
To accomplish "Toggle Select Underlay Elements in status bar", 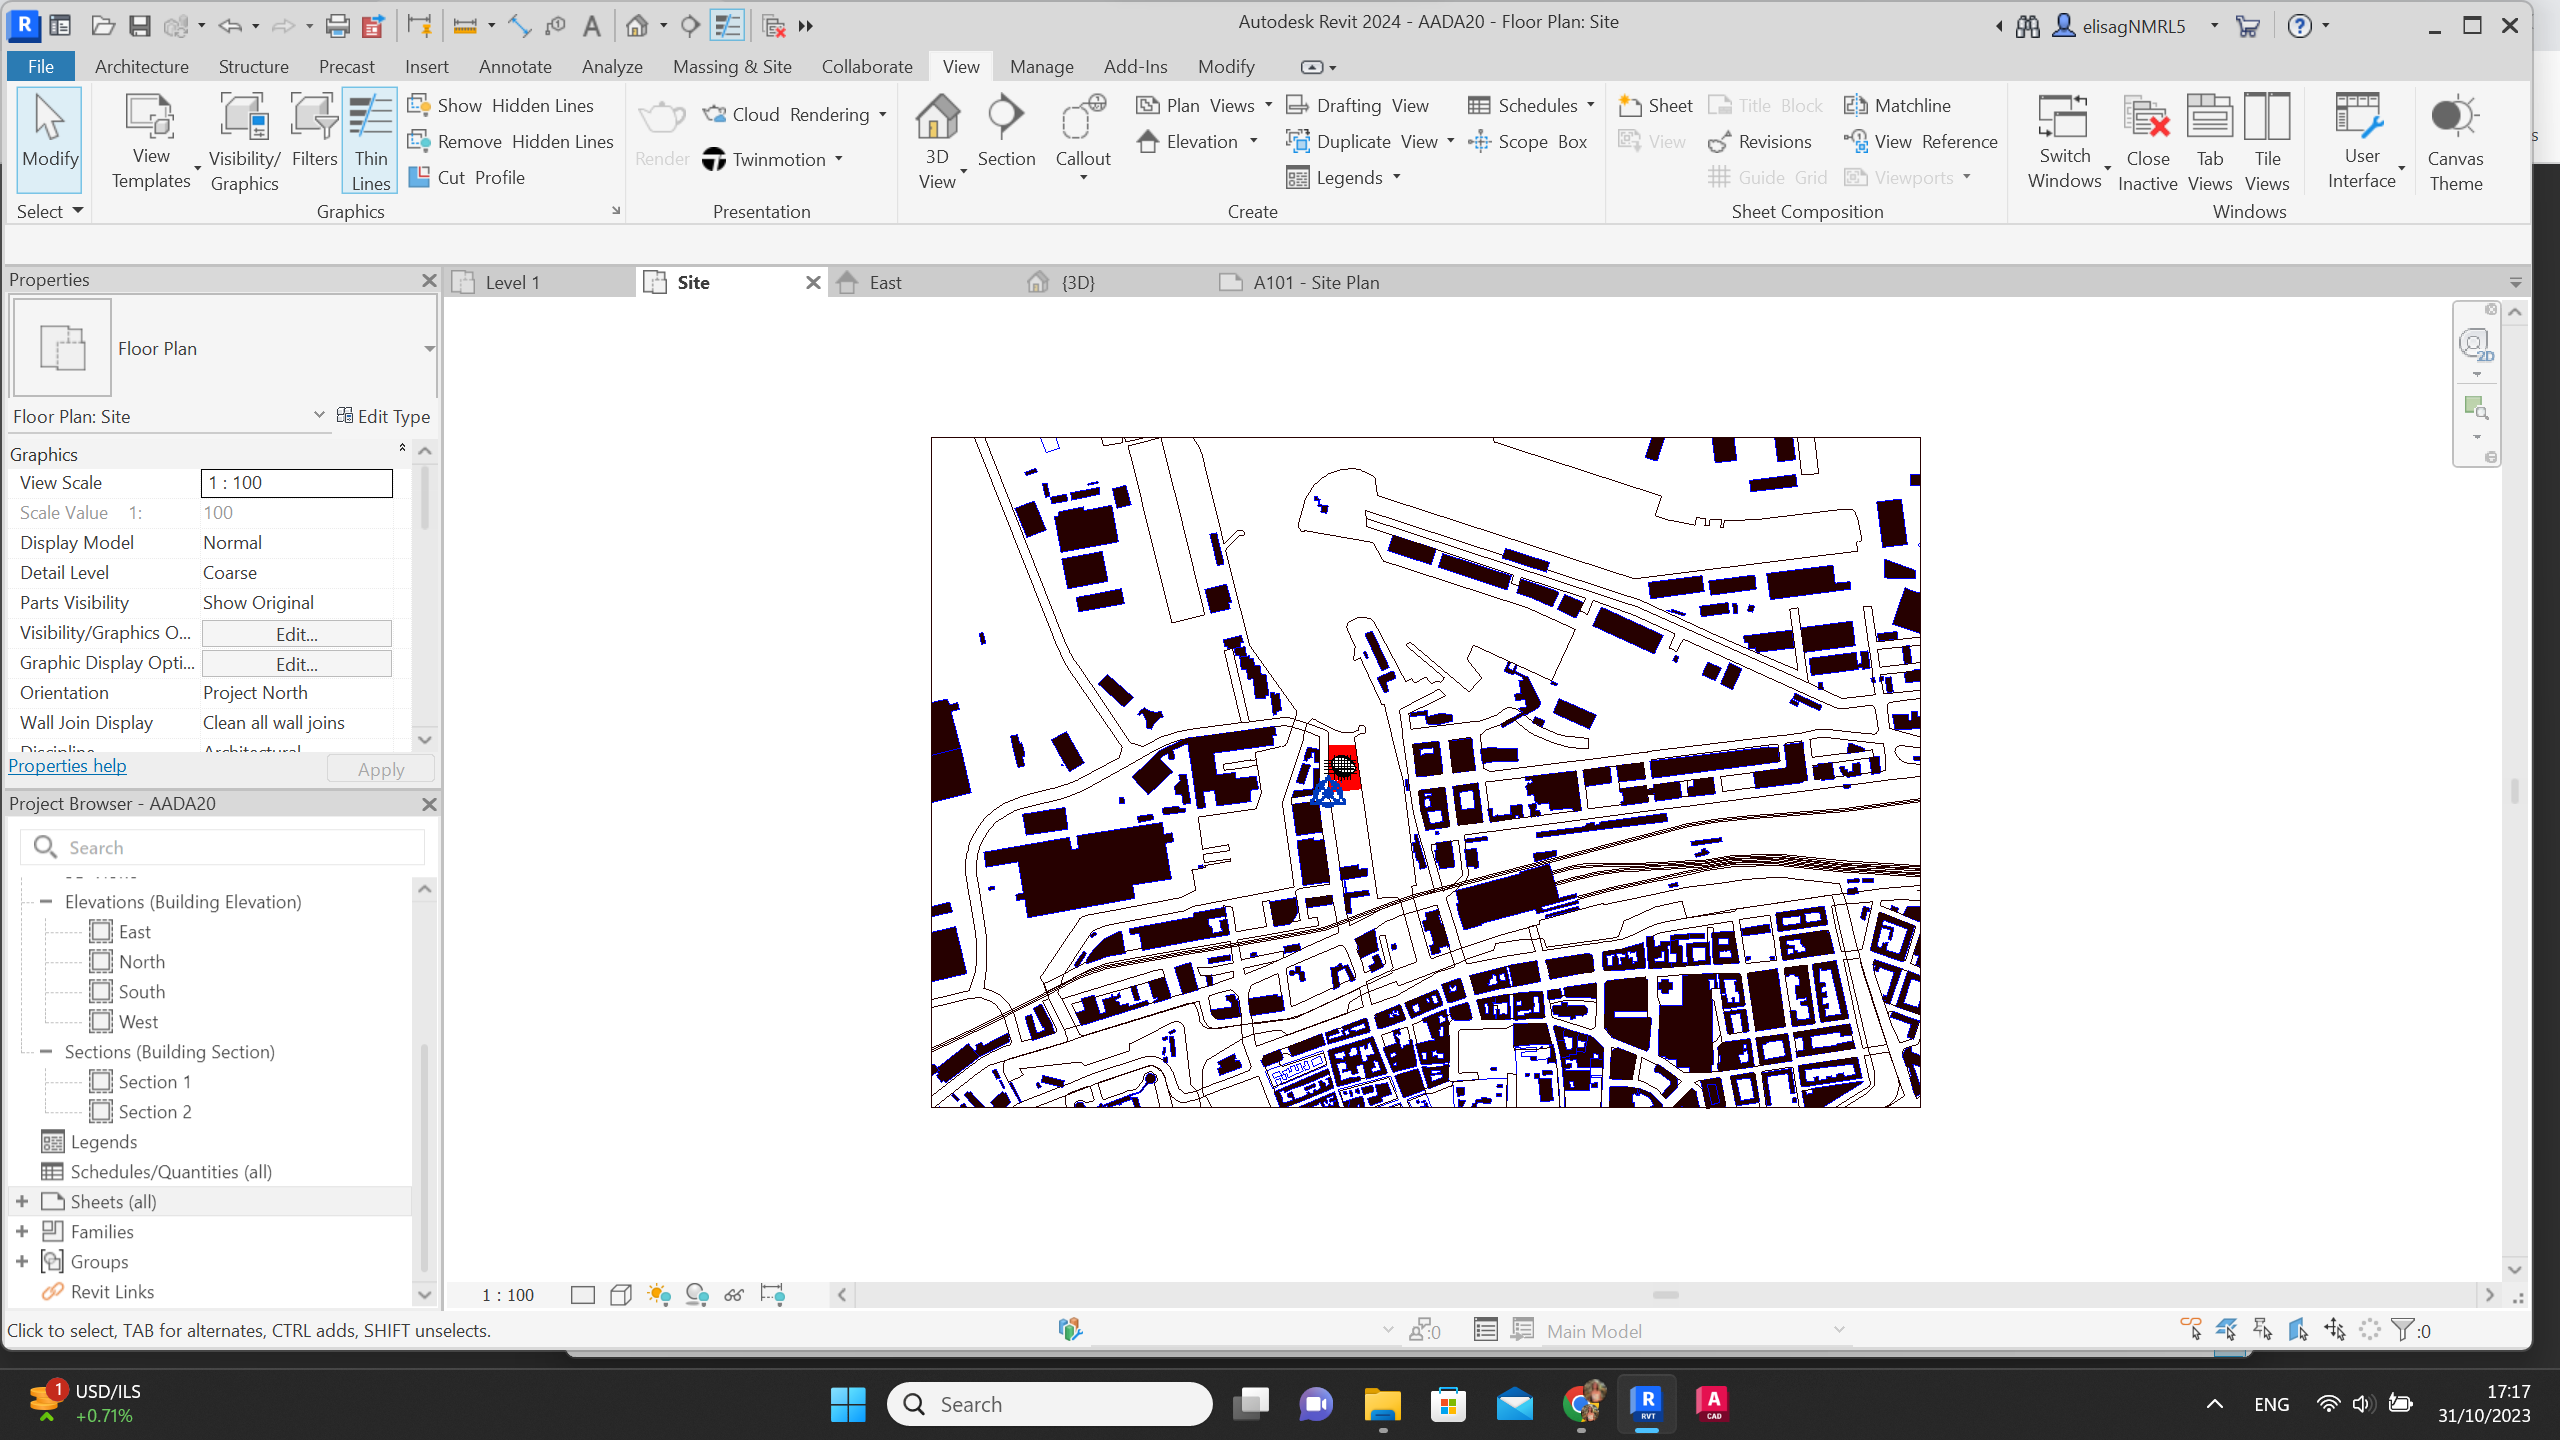I will coord(2226,1330).
